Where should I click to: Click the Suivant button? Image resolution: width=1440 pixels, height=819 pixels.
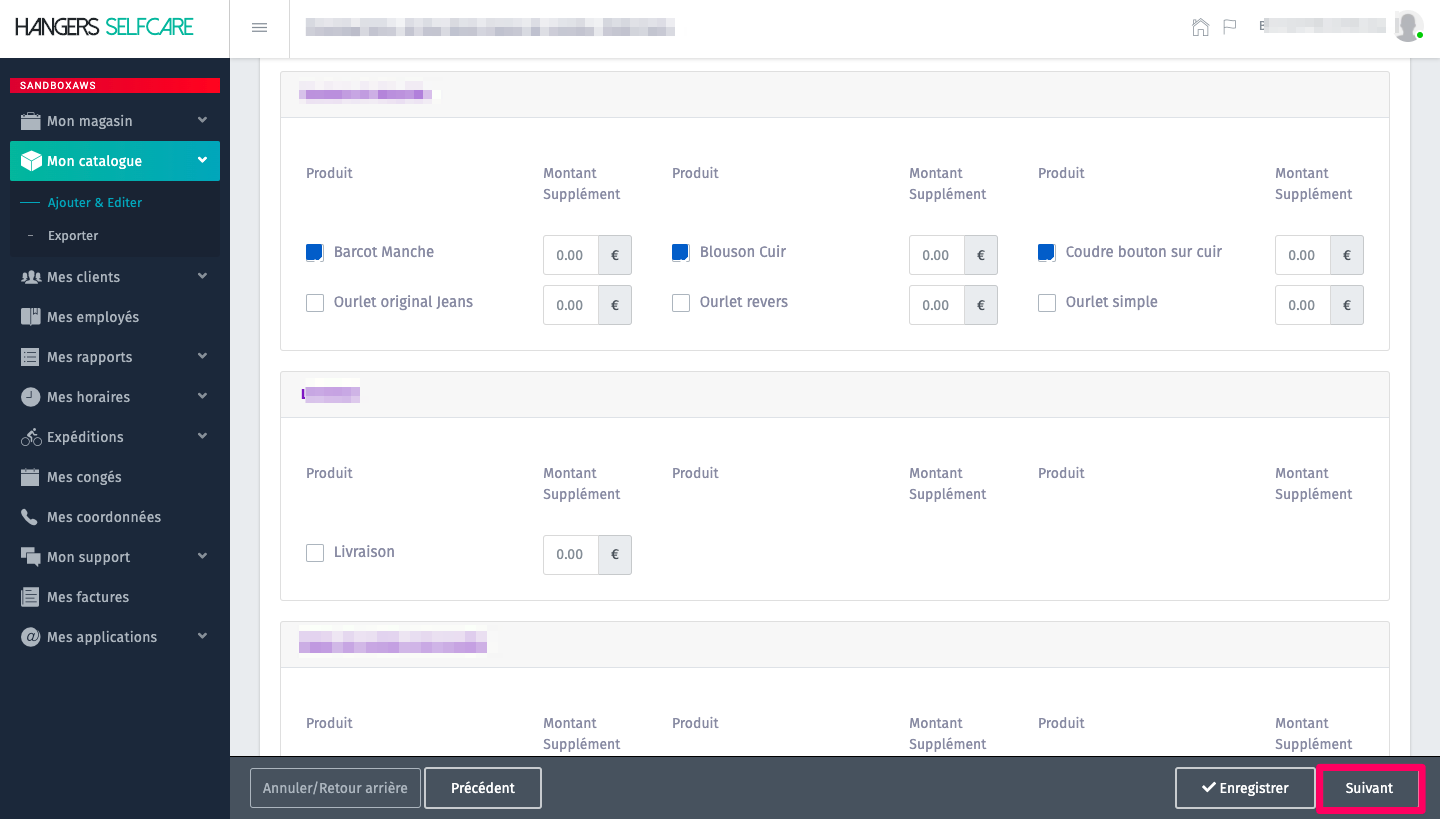click(x=1369, y=788)
